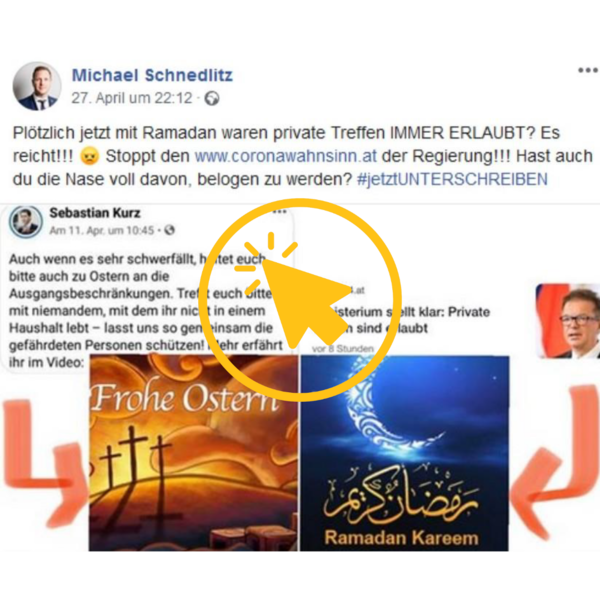The height and width of the screenshot is (600, 600).
Task: Click the Am 11. Apr. um 10:45 timestamp
Action: [x=102, y=230]
